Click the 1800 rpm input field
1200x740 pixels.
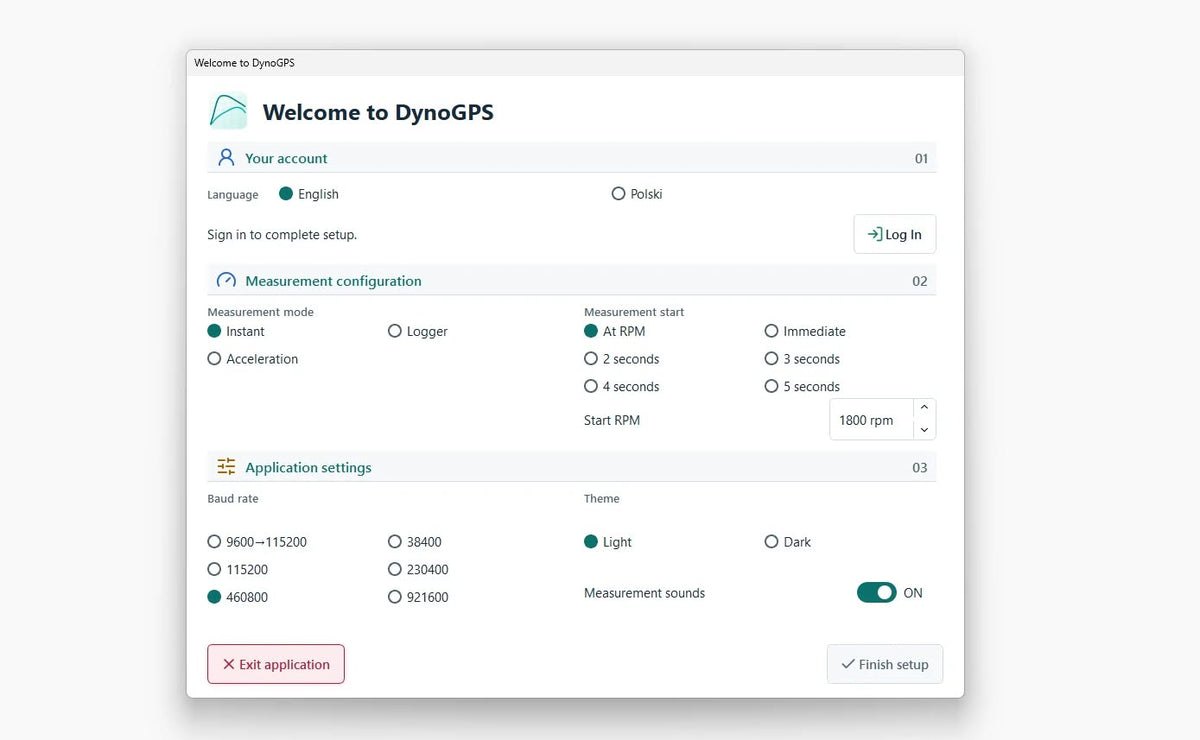871,420
